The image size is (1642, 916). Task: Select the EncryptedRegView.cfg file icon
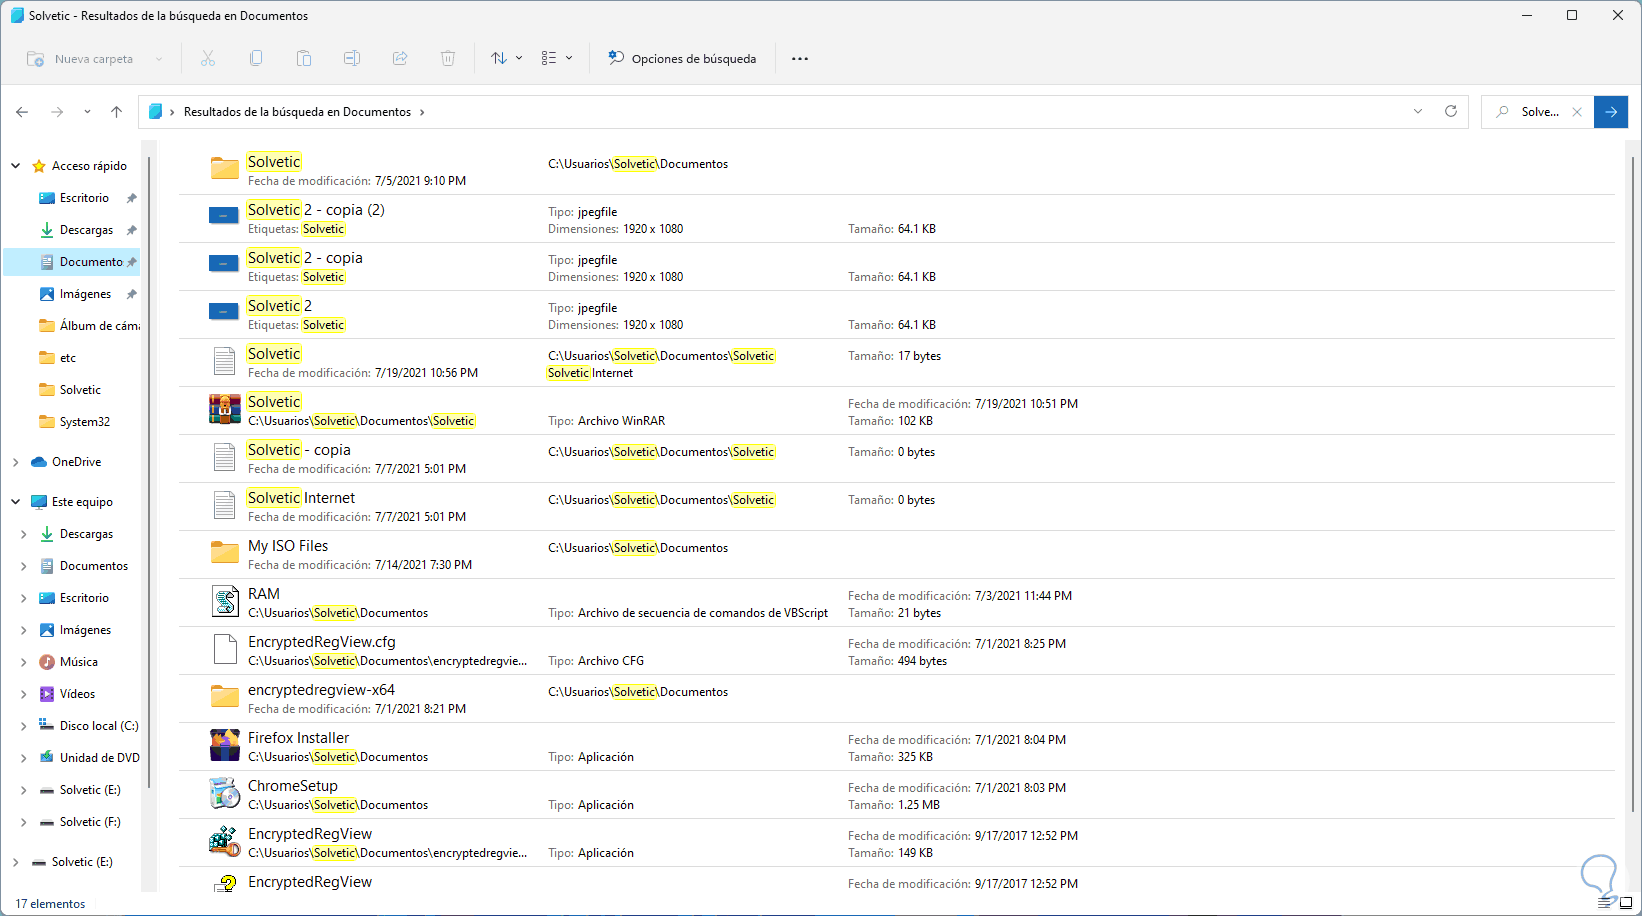225,649
